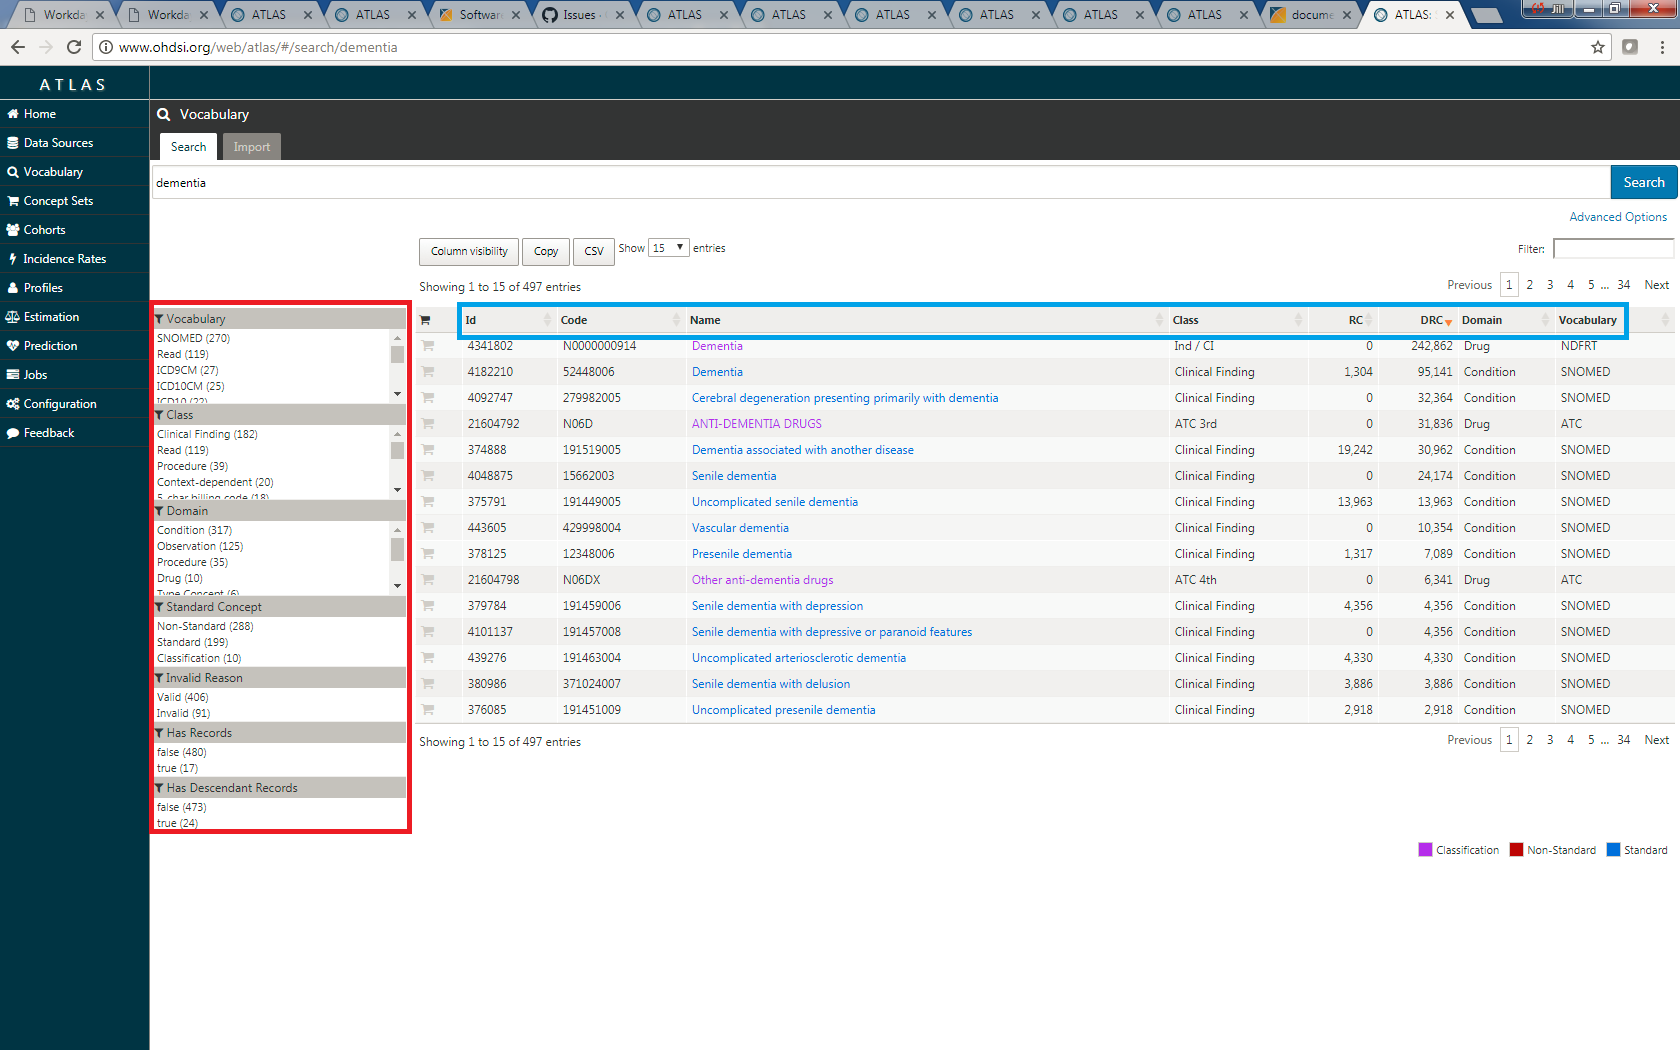Open the Advanced Options link
The width and height of the screenshot is (1680, 1050).
(x=1617, y=217)
